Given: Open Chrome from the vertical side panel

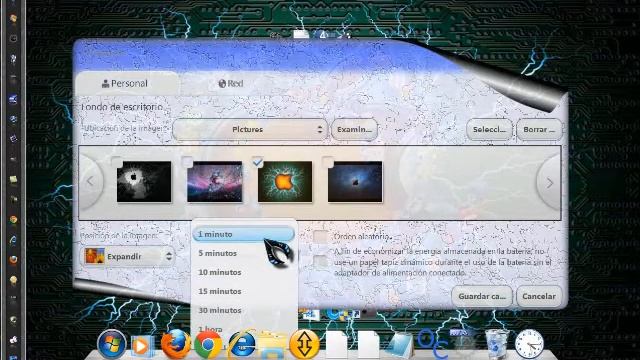Looking at the screenshot, I should [x=13, y=220].
